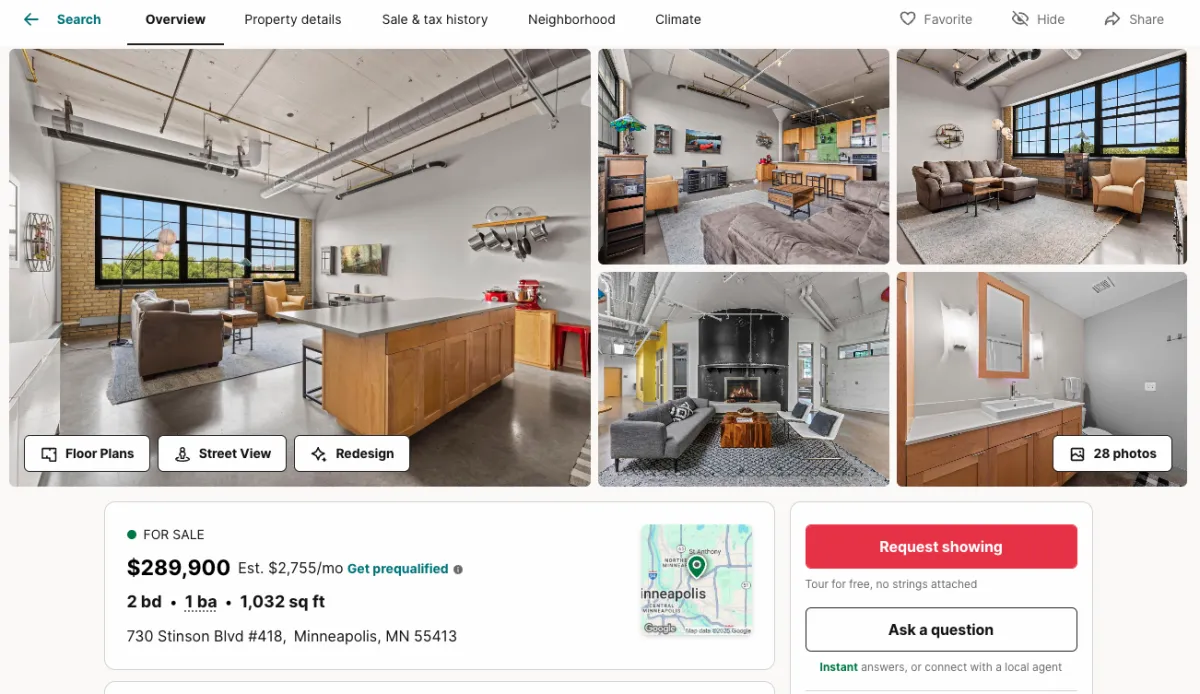Click Get prequalified link
The image size is (1200, 694).
pos(398,569)
